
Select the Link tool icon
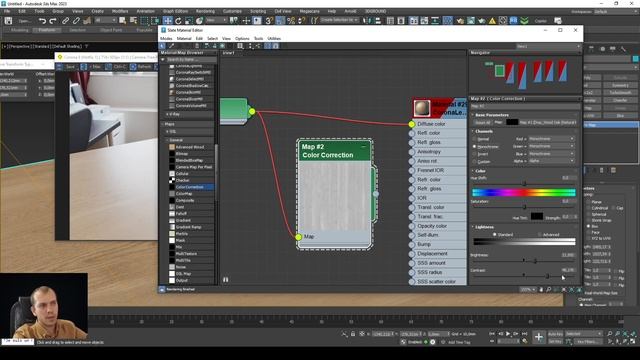pos(65,20)
